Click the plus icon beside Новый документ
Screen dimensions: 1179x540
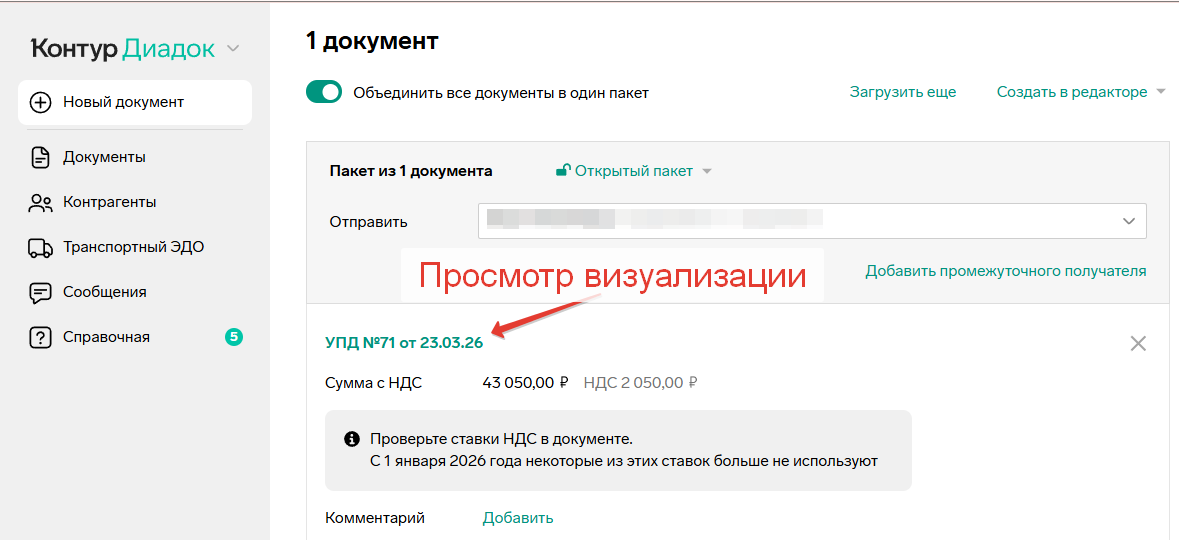pos(41,102)
